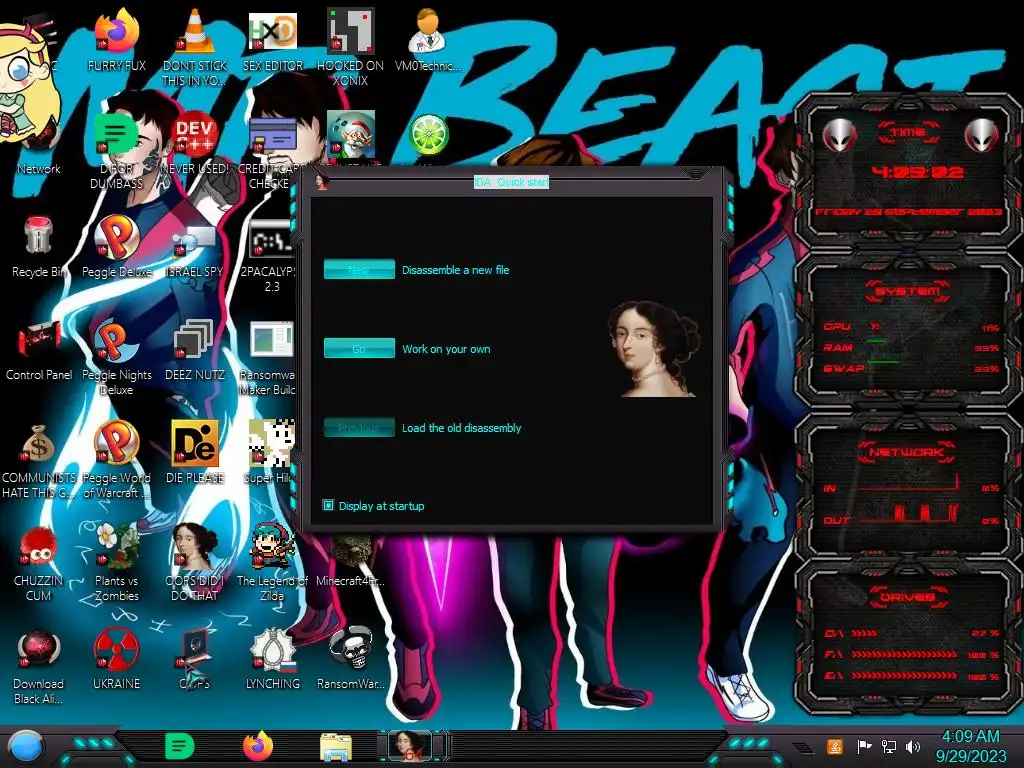This screenshot has height=768, width=1024.
Task: Click Previous to load old disassembly
Action: (x=359, y=428)
